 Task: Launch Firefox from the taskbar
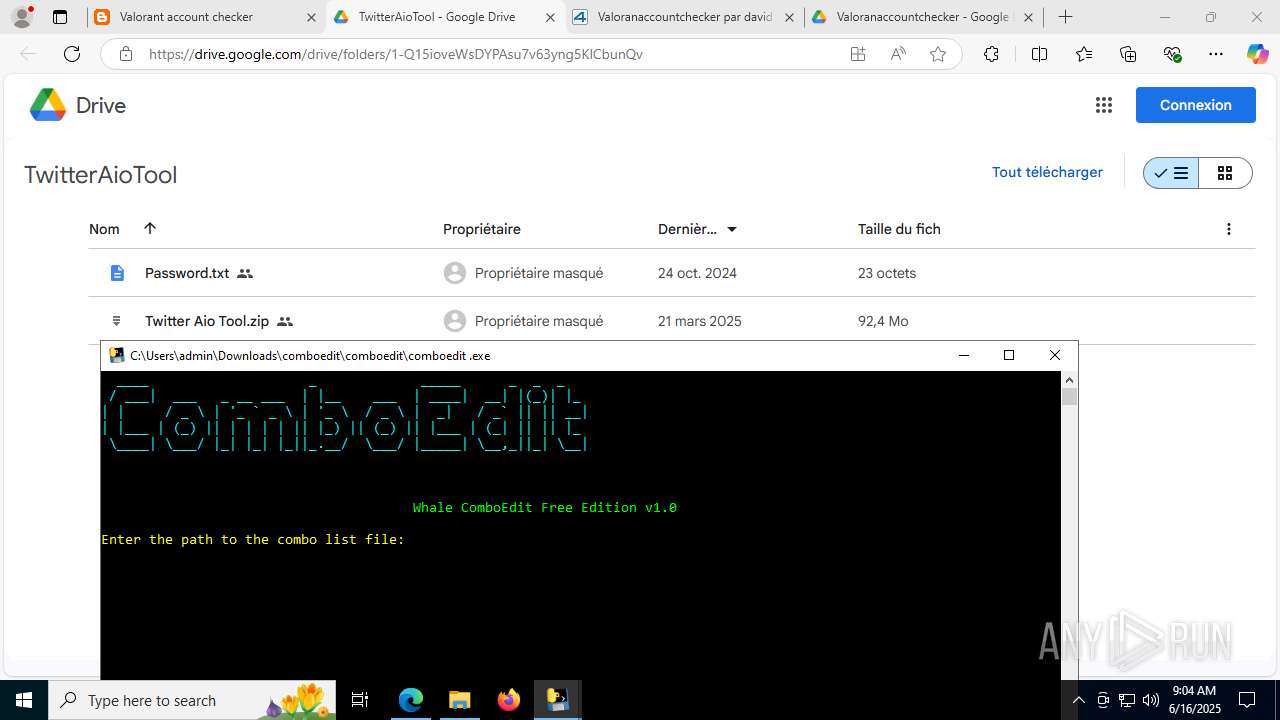click(509, 700)
